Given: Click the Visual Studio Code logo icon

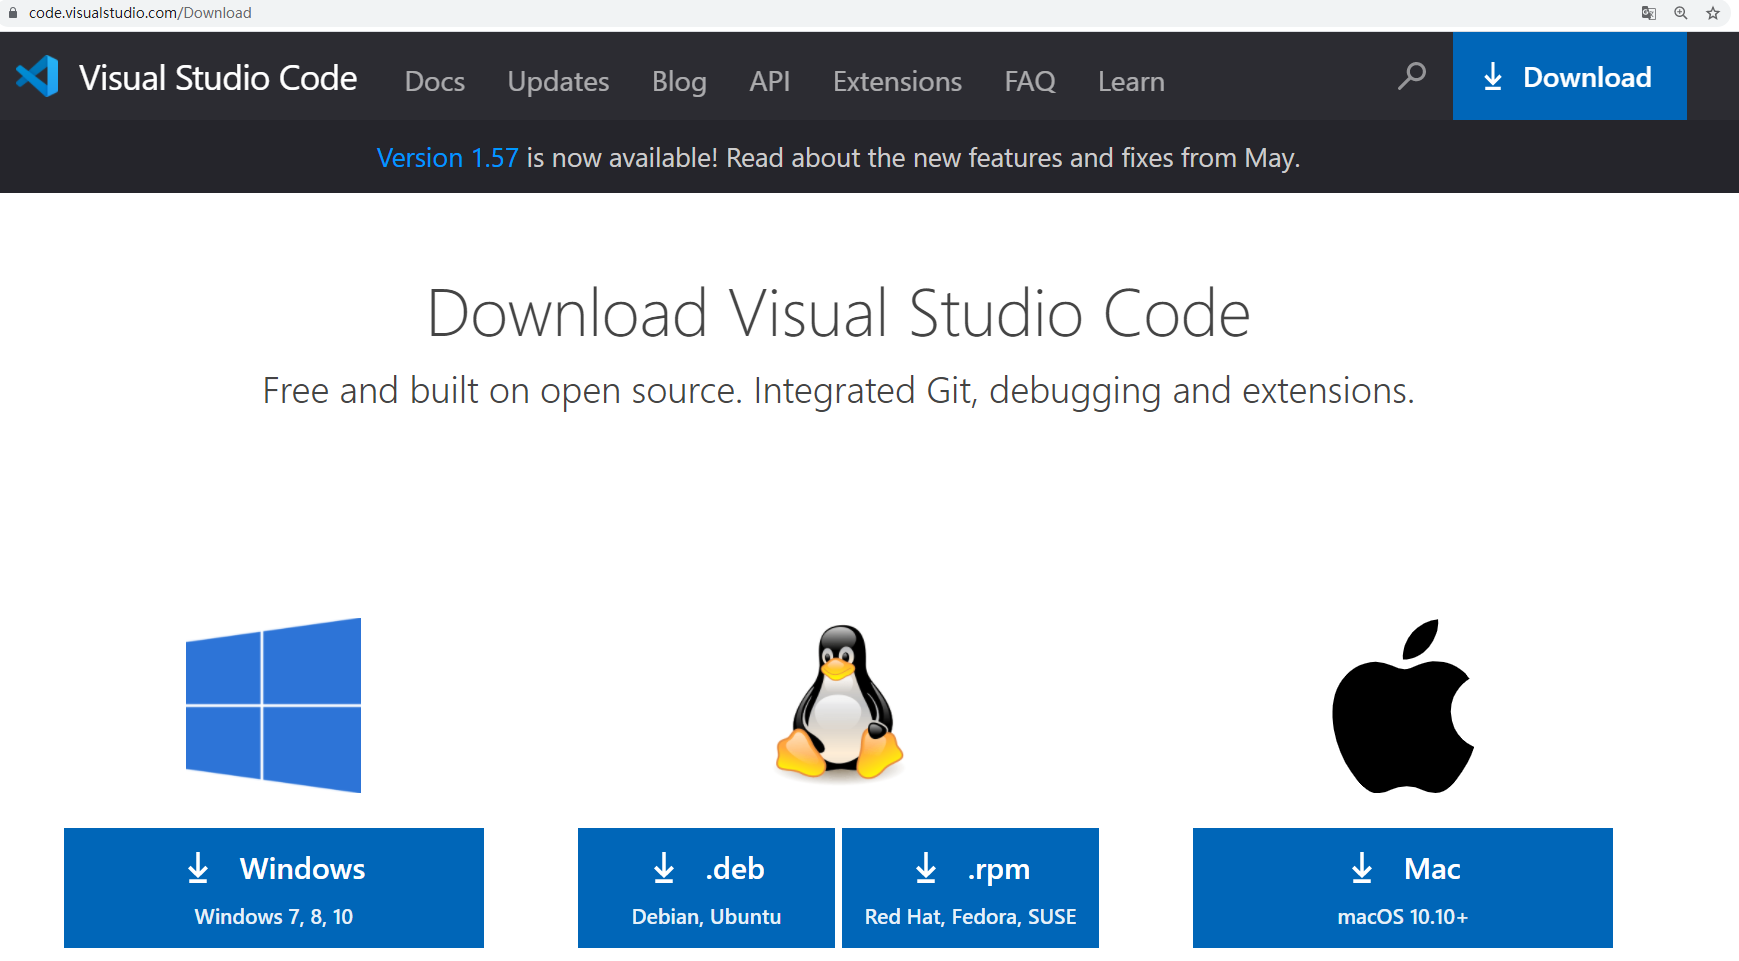Looking at the screenshot, I should click(x=37, y=77).
